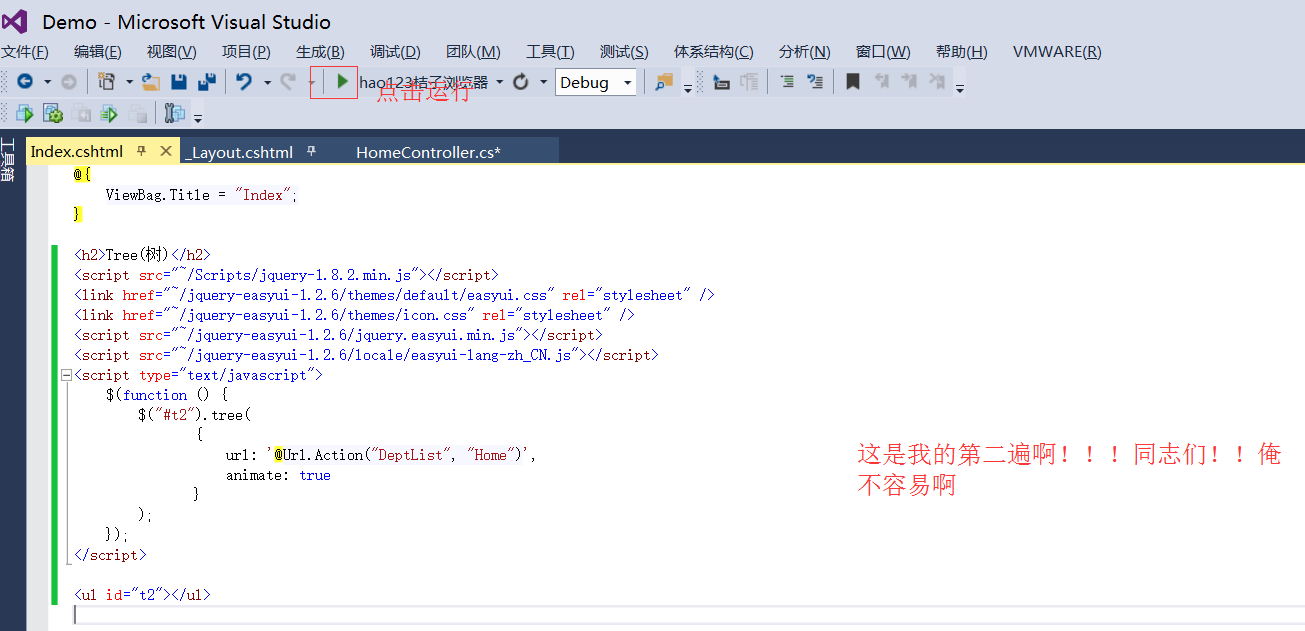Switch to the _Layout.cshtml tab
Image resolution: width=1305 pixels, height=631 pixels.
239,152
